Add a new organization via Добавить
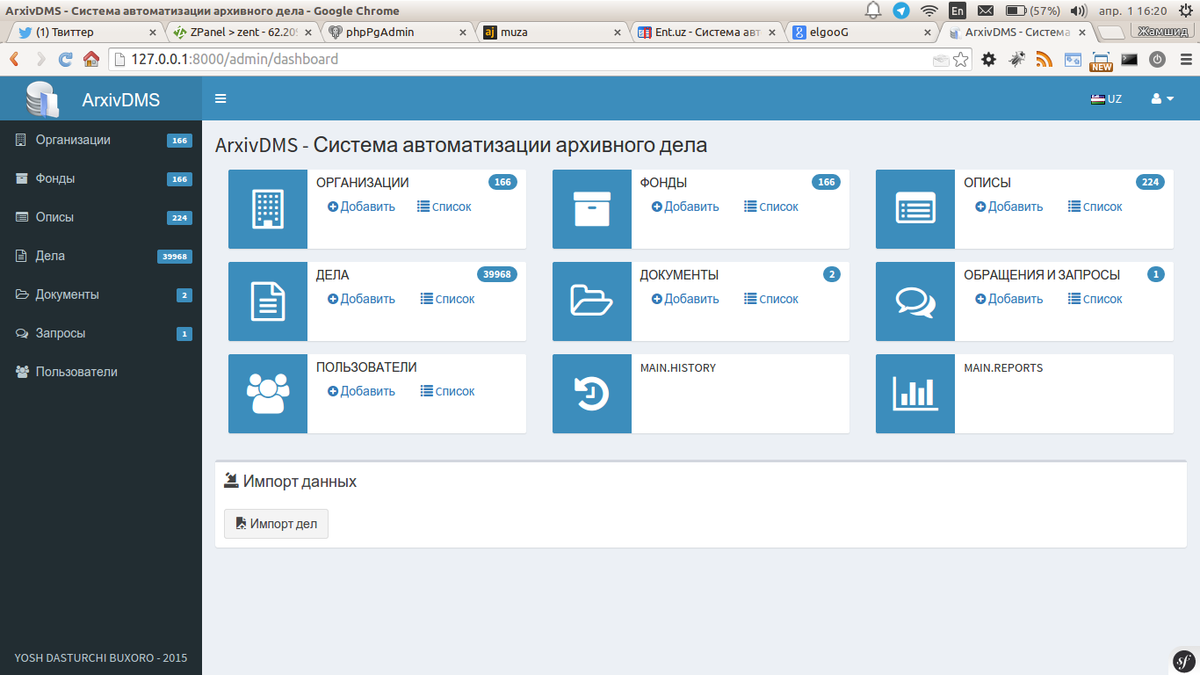1200x675 pixels. (361, 207)
